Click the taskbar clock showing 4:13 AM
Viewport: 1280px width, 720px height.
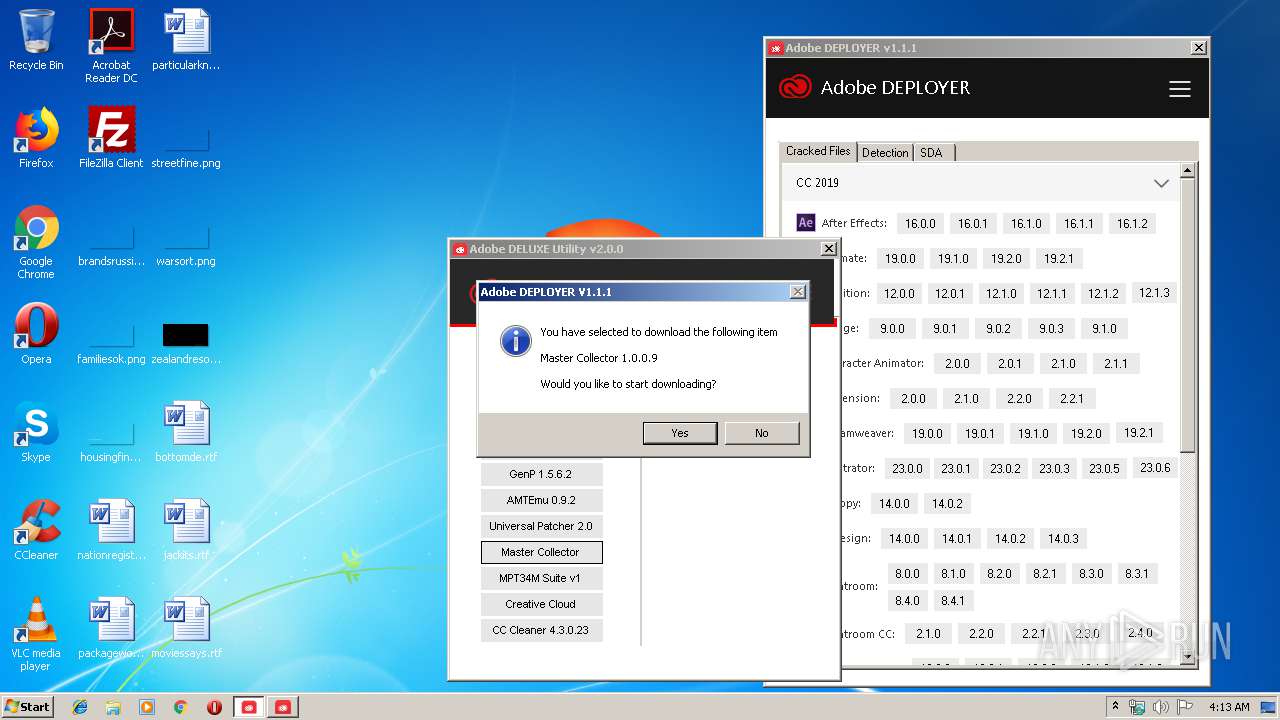tap(1229, 707)
